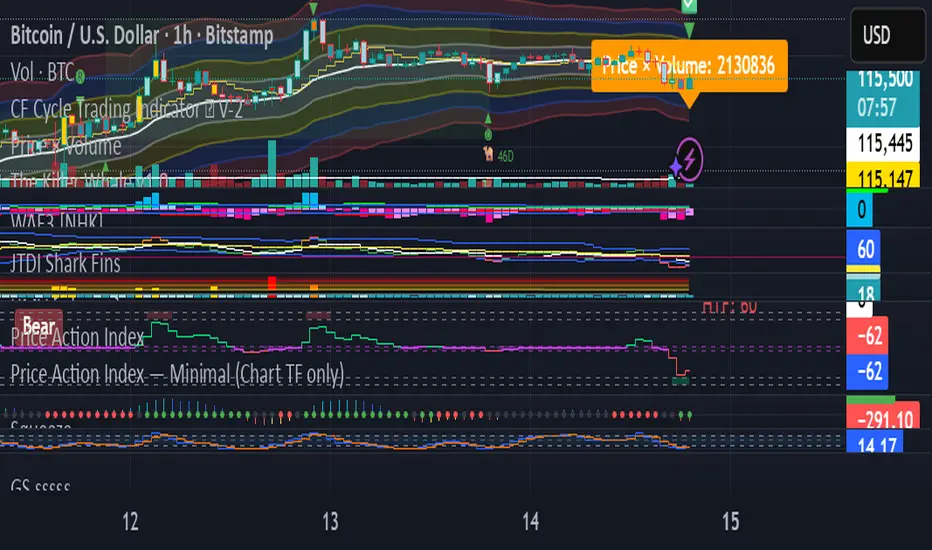Screen dimensions: 932x550
Task: Click the green up arrow above the 46D label
Action: pyautogui.click(x=488, y=119)
